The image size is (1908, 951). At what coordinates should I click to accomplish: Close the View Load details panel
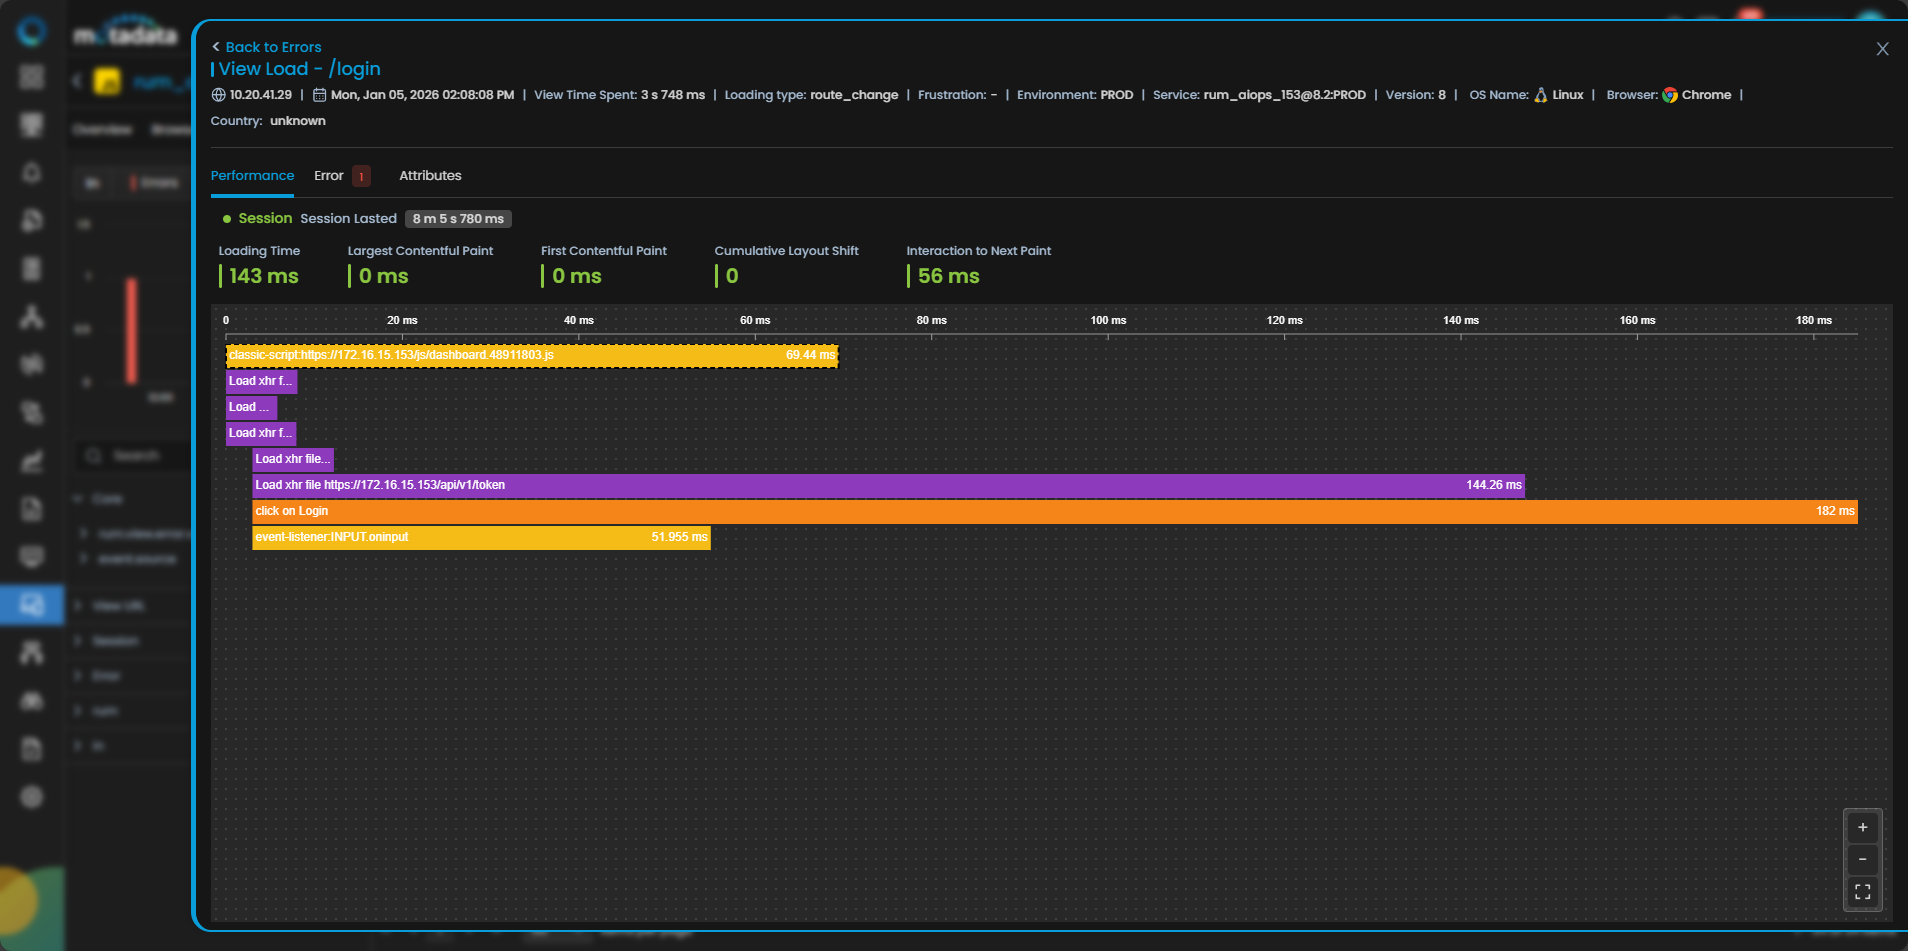(1882, 49)
